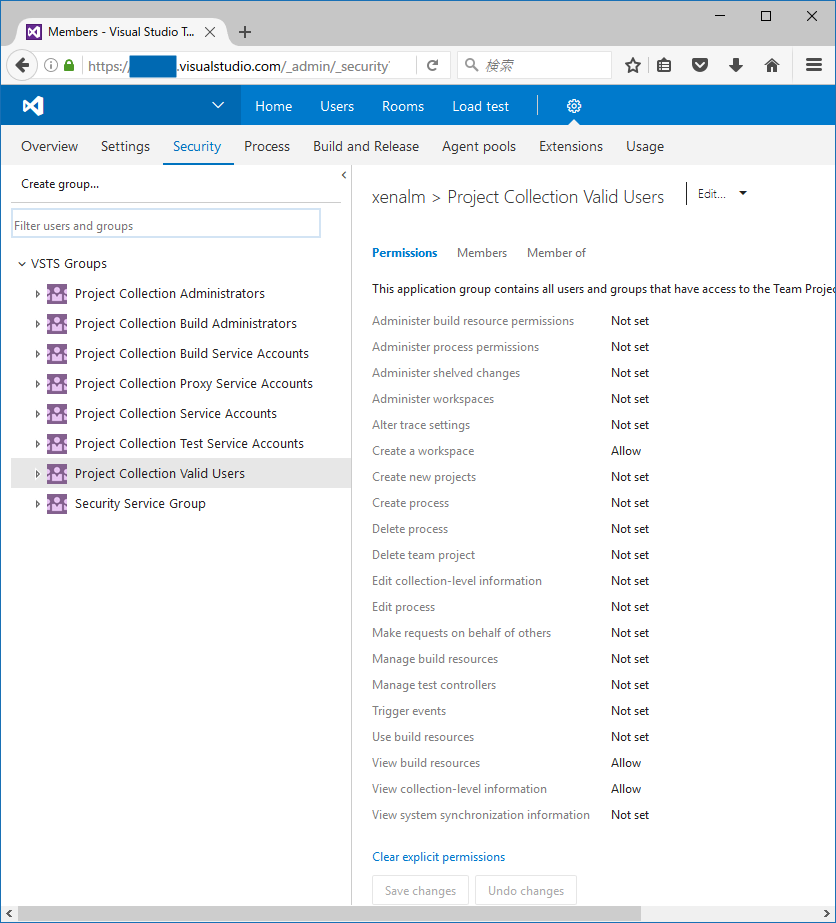
Task: Switch to the Extensions tab
Action: (570, 146)
